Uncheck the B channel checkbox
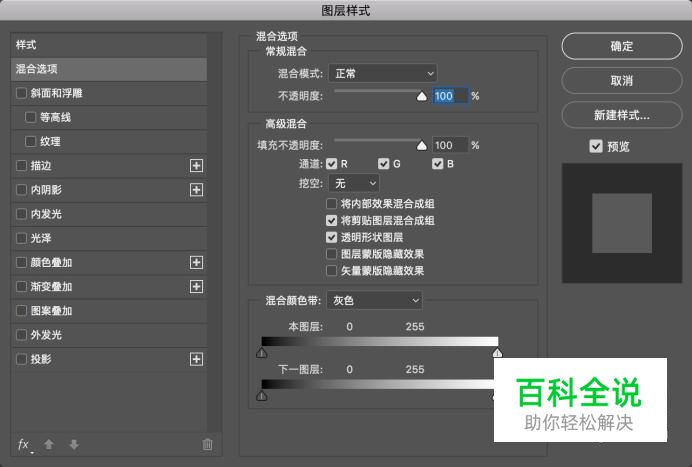The width and height of the screenshot is (692, 467). pyautogui.click(x=437, y=164)
